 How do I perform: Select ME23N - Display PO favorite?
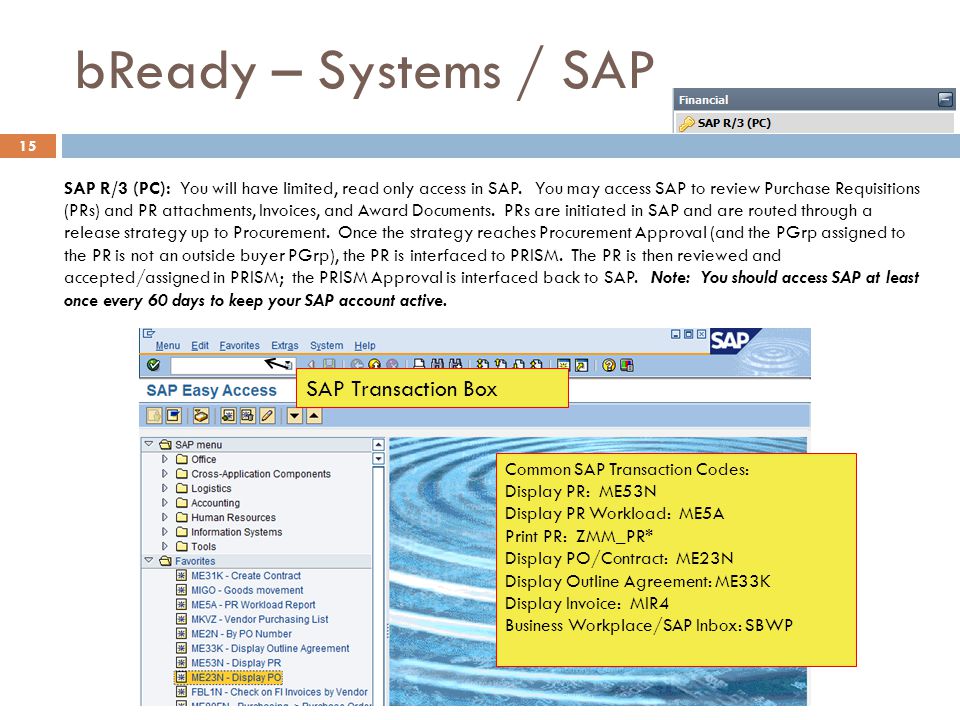point(236,678)
